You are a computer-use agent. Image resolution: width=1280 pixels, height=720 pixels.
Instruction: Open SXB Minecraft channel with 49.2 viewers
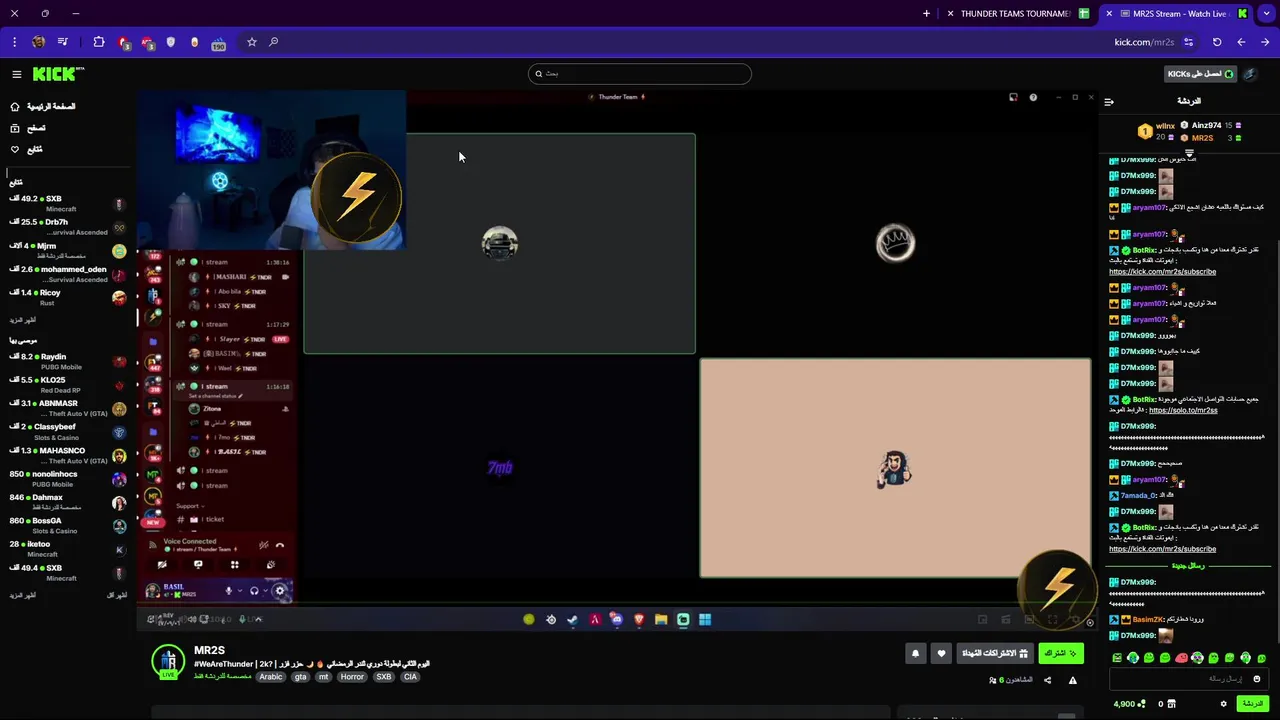point(67,203)
